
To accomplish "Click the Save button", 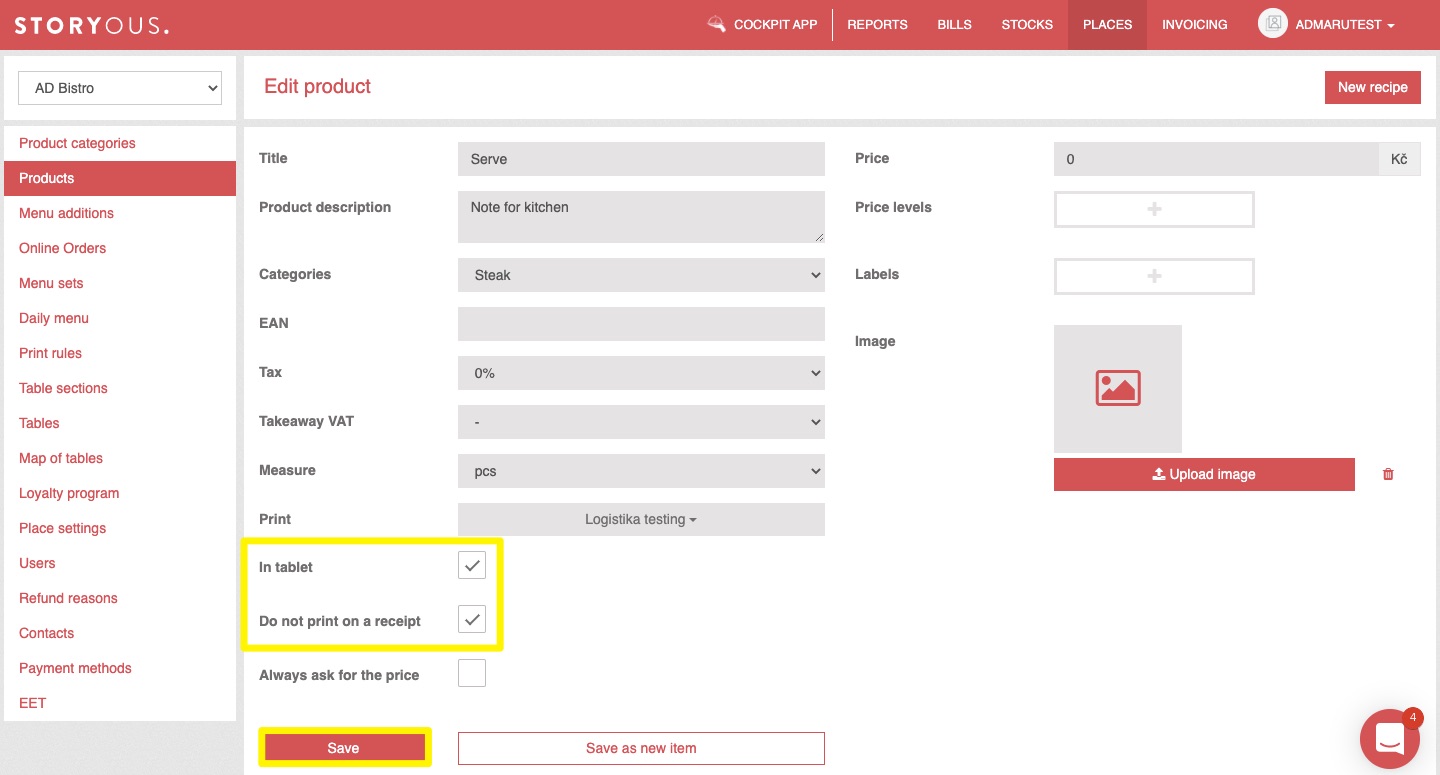I will point(344,748).
